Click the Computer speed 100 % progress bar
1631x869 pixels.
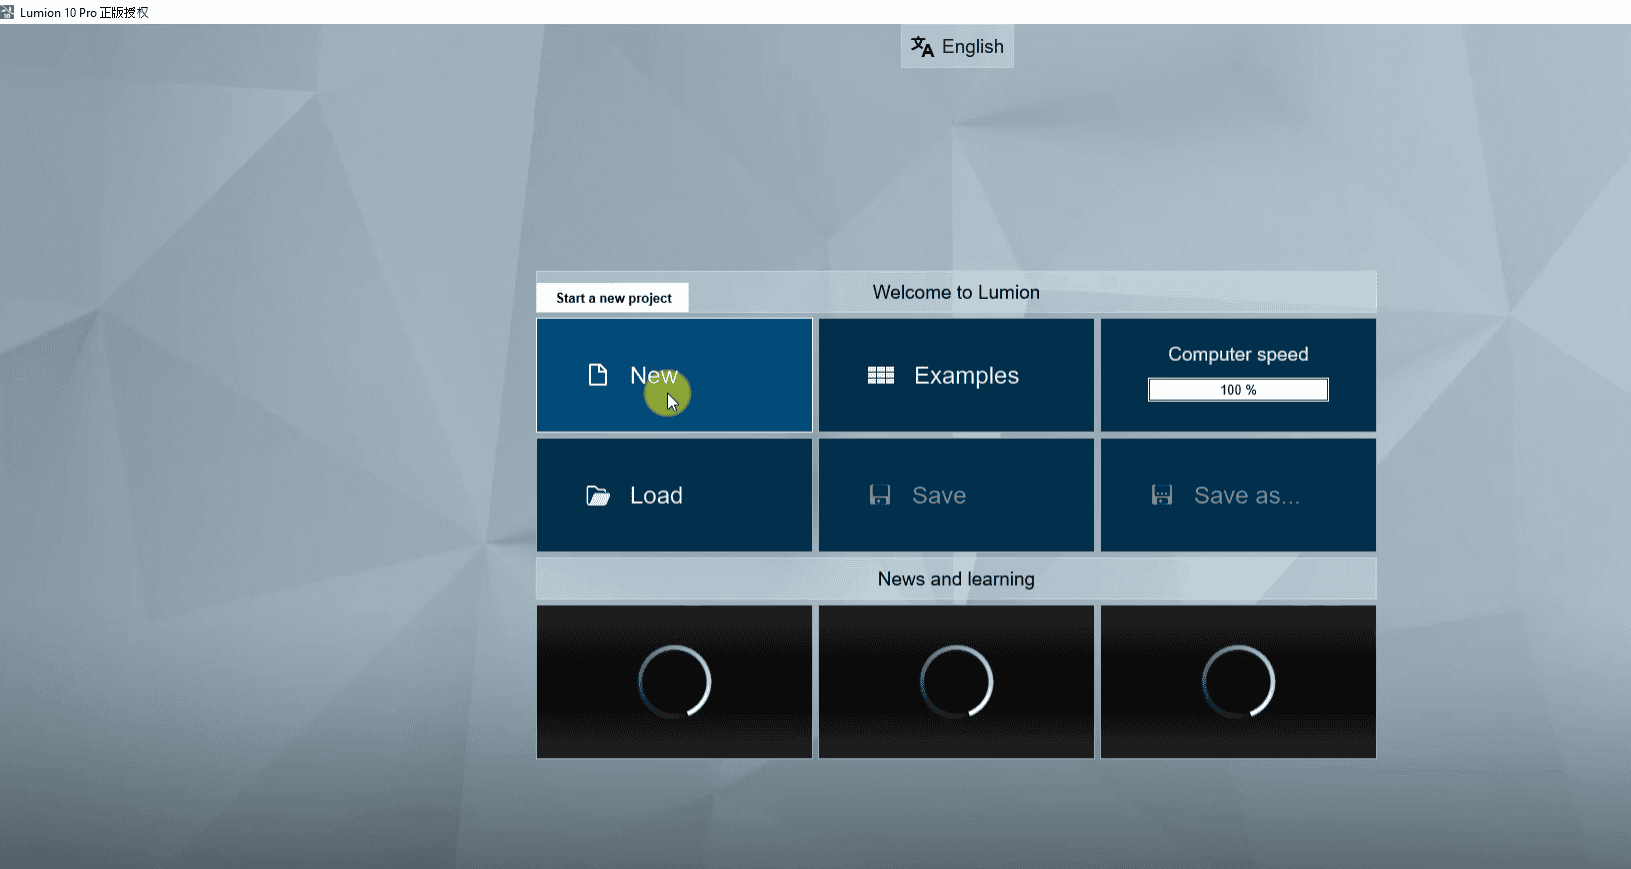tap(1238, 390)
